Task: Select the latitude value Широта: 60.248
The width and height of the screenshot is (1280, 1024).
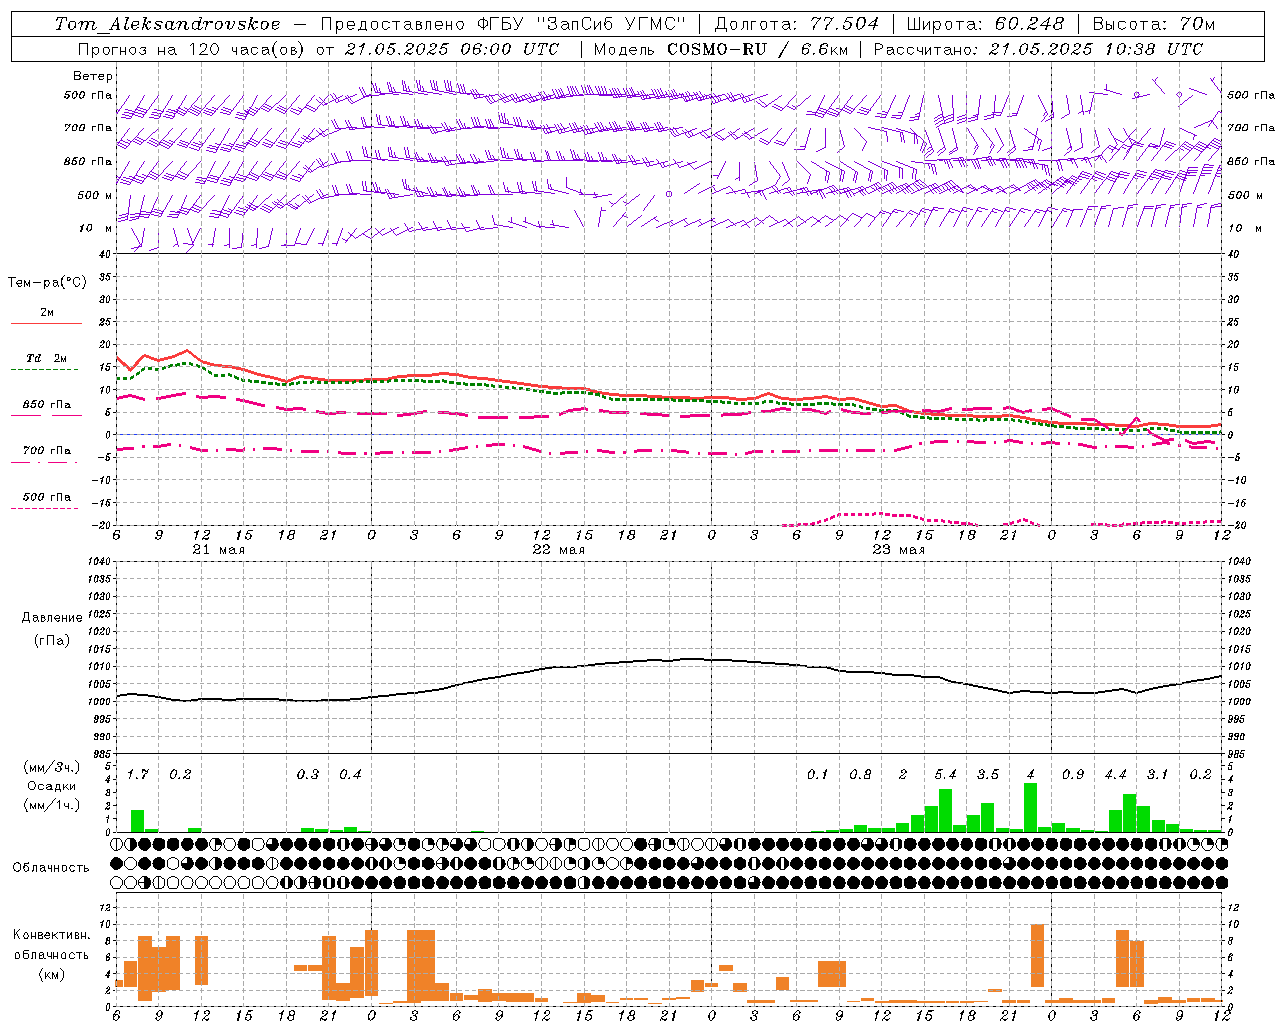Action: [985, 24]
